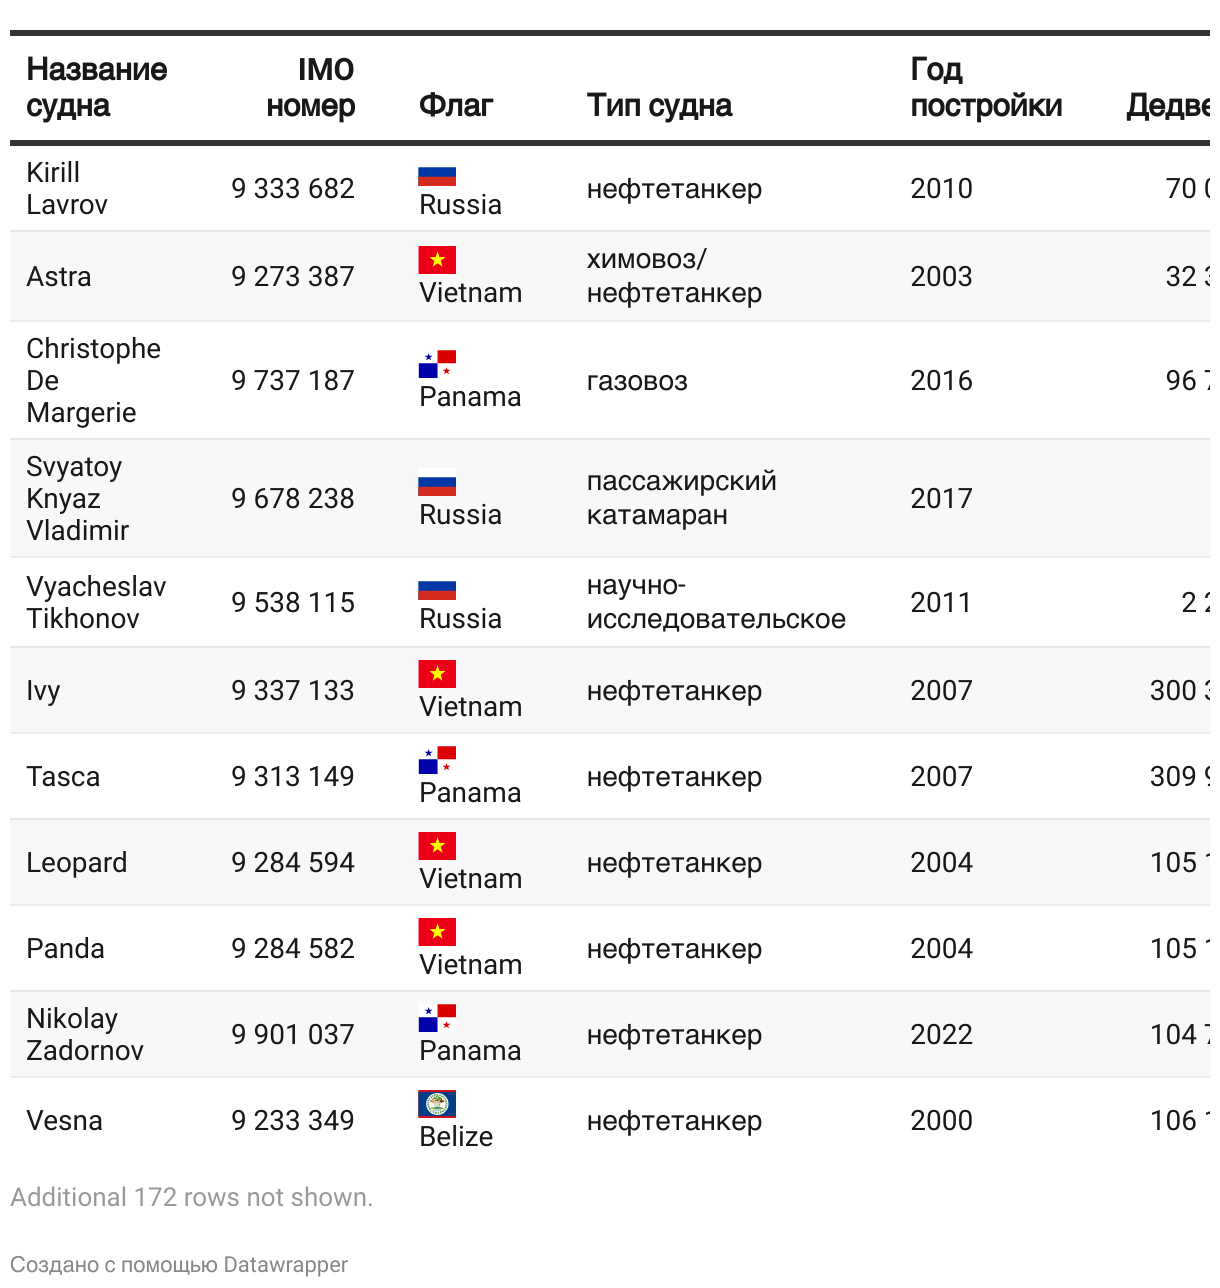Sort by the 'Название судна' column header
Viewport: 1220px width, 1288px height.
click(96, 87)
